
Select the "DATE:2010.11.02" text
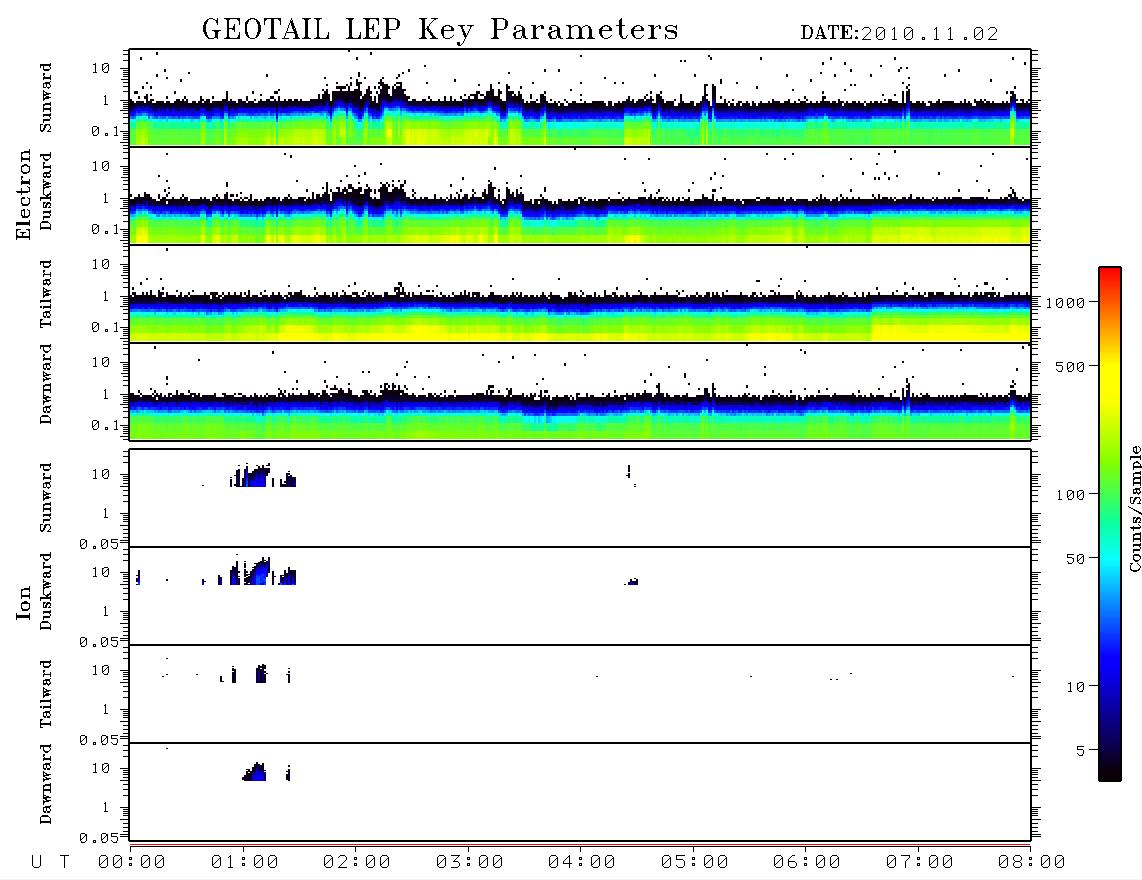(x=899, y=34)
